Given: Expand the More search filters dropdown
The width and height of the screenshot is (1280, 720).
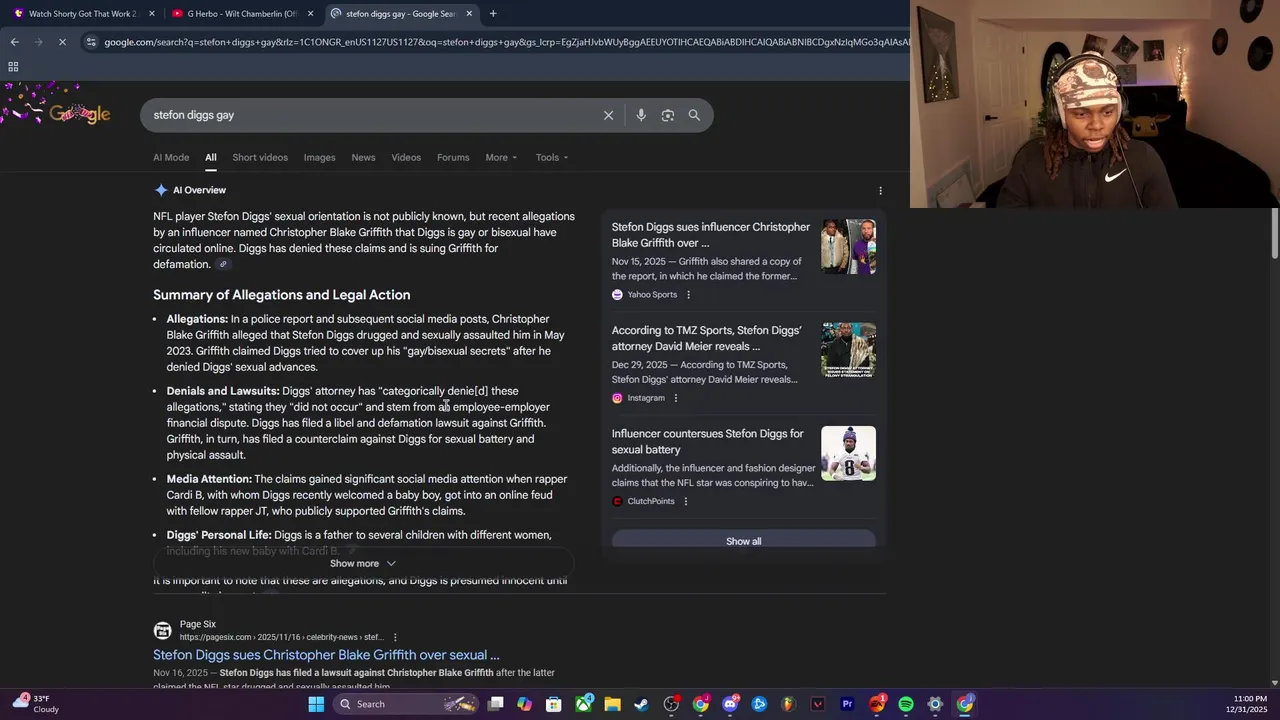Looking at the screenshot, I should pyautogui.click(x=501, y=157).
